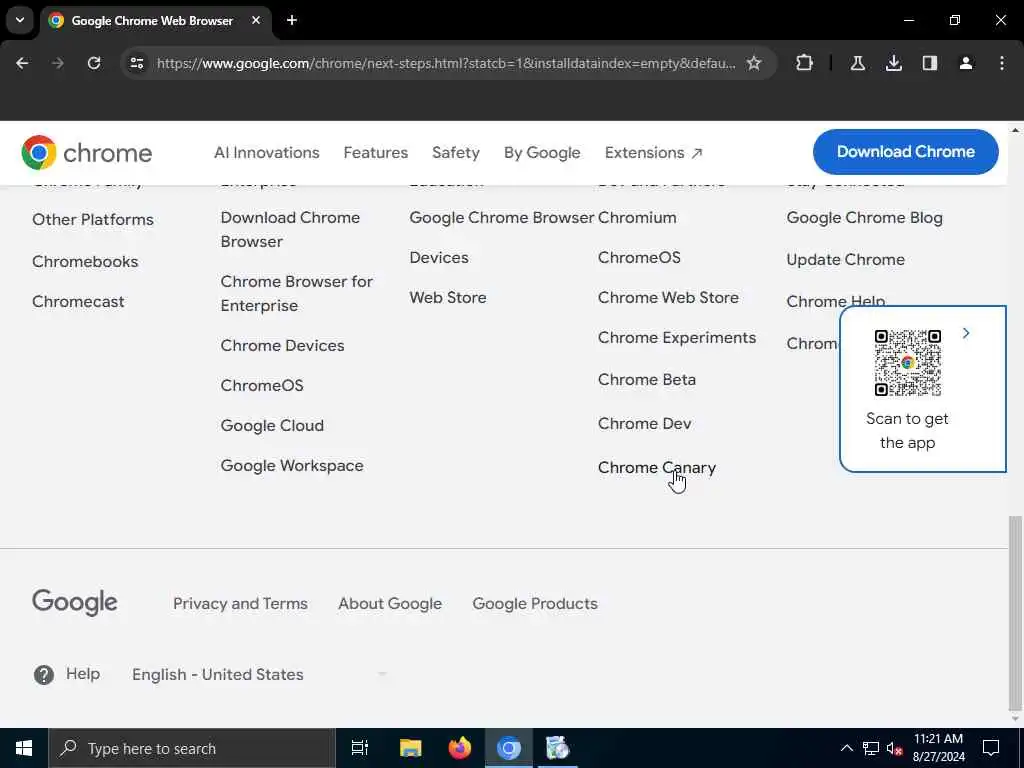Click the Download Chrome button
The height and width of the screenshot is (768, 1024).
point(905,152)
